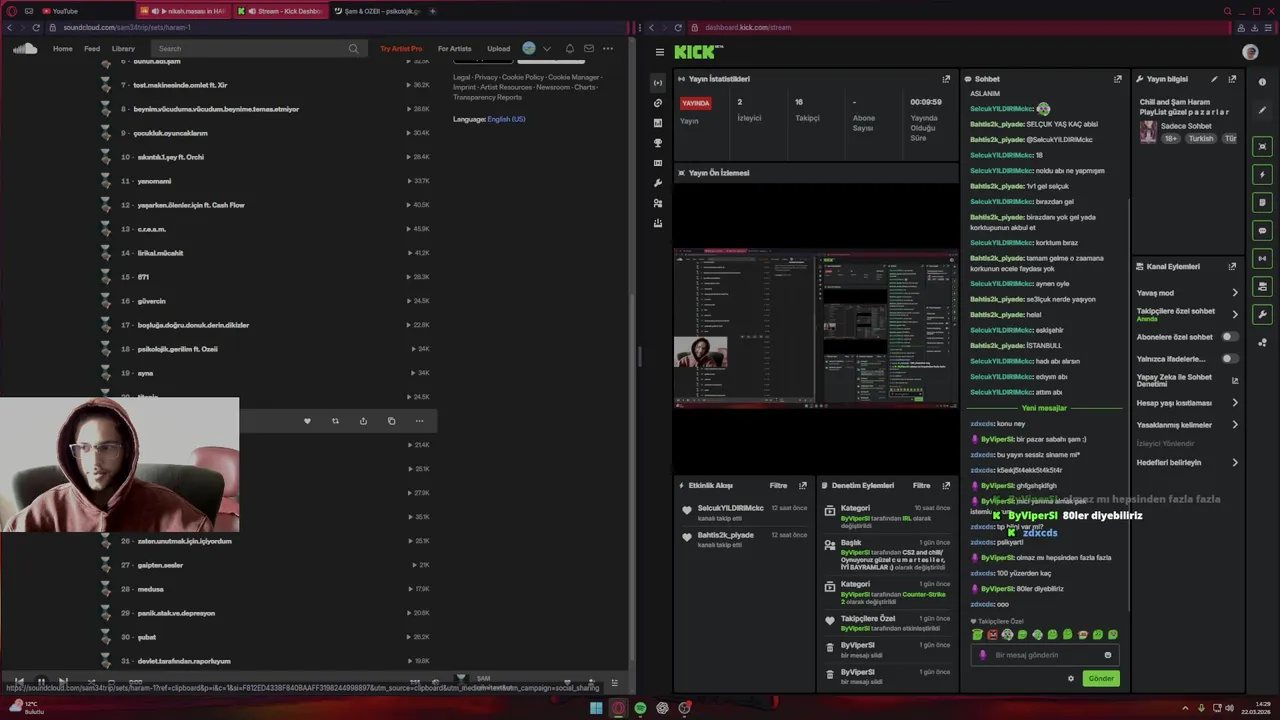Open the download tray icon in Kick sidebar
The width and height of the screenshot is (1280, 720).
coord(657,223)
